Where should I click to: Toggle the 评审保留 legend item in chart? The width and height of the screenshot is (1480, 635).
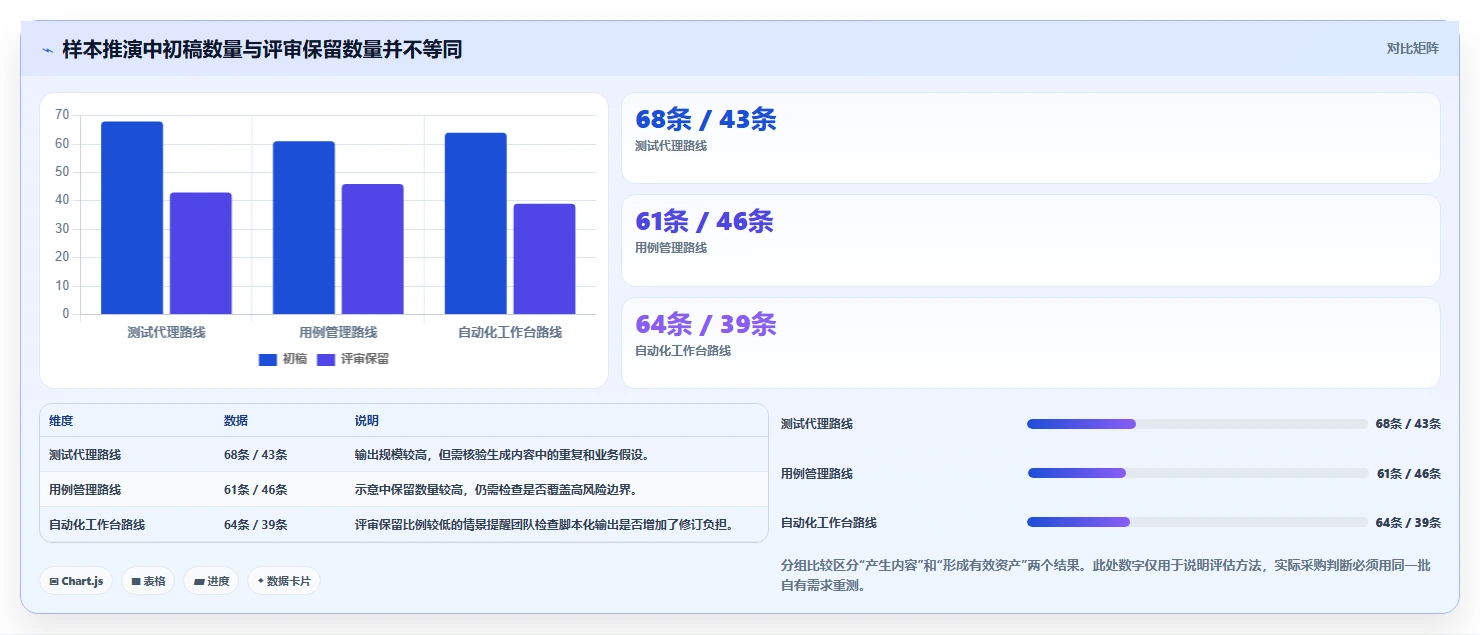pyautogui.click(x=353, y=359)
